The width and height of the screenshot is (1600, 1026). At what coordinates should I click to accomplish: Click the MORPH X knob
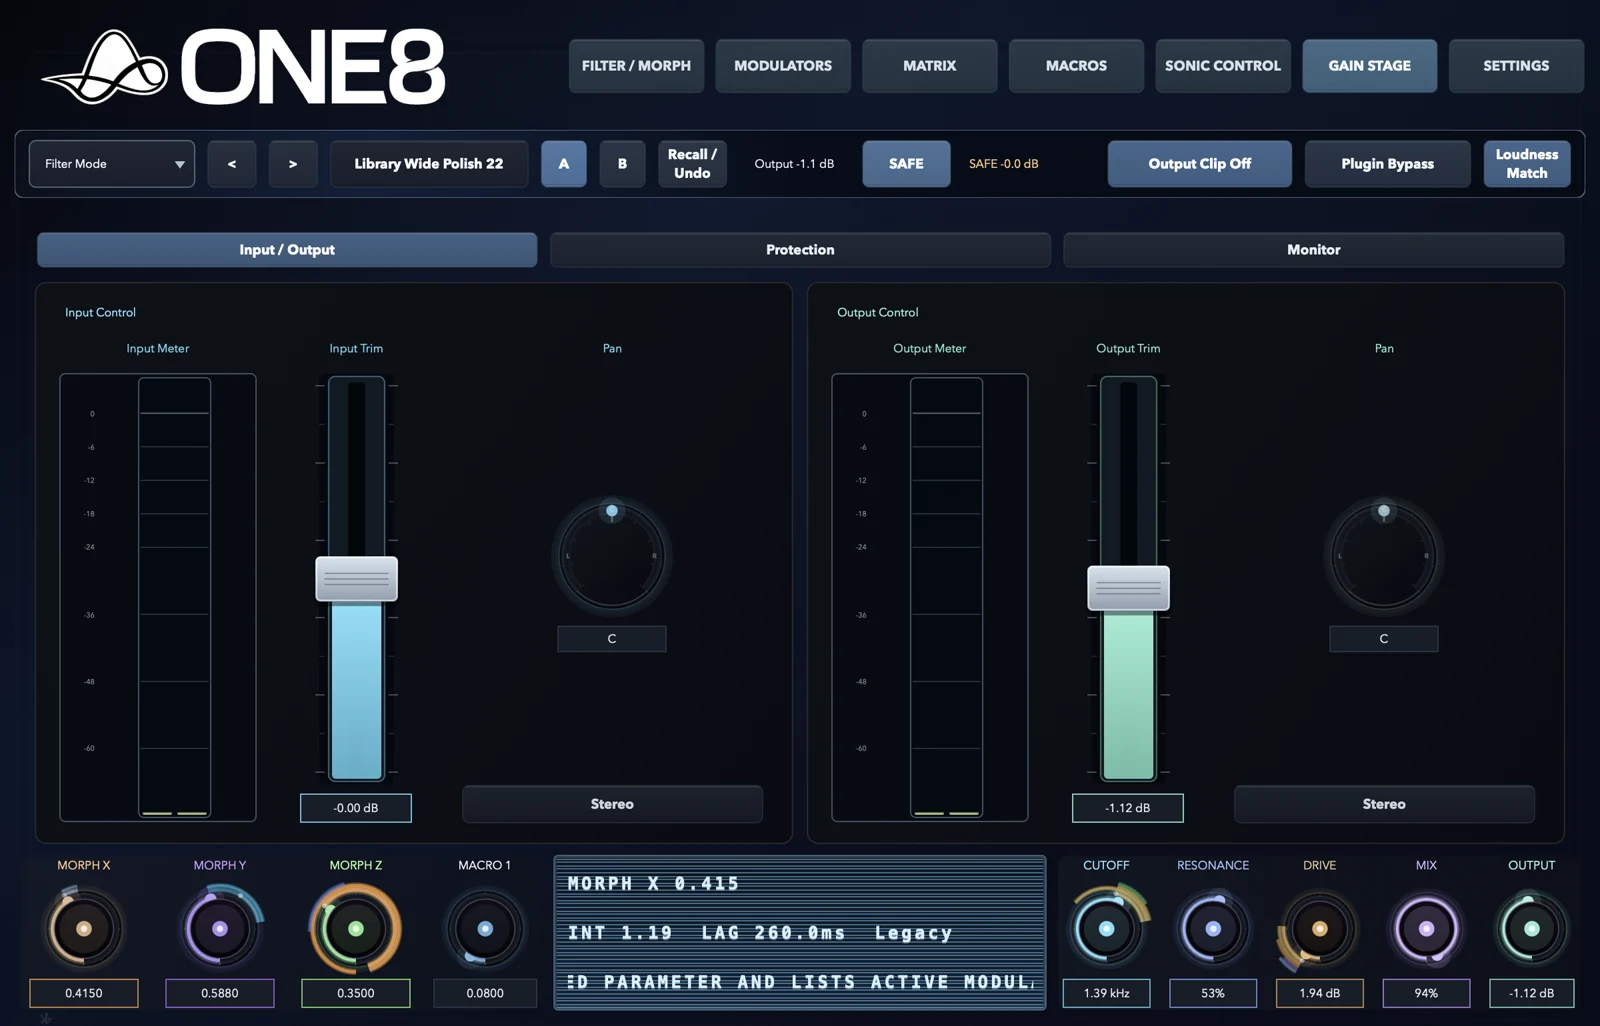84,929
